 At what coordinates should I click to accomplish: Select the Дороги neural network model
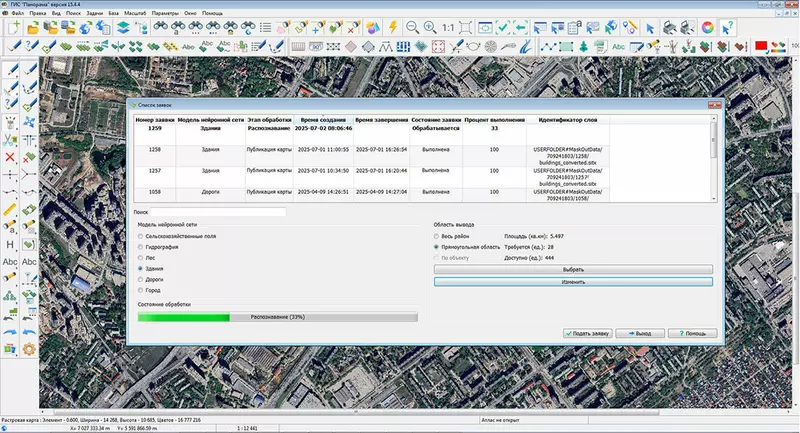pyautogui.click(x=141, y=279)
